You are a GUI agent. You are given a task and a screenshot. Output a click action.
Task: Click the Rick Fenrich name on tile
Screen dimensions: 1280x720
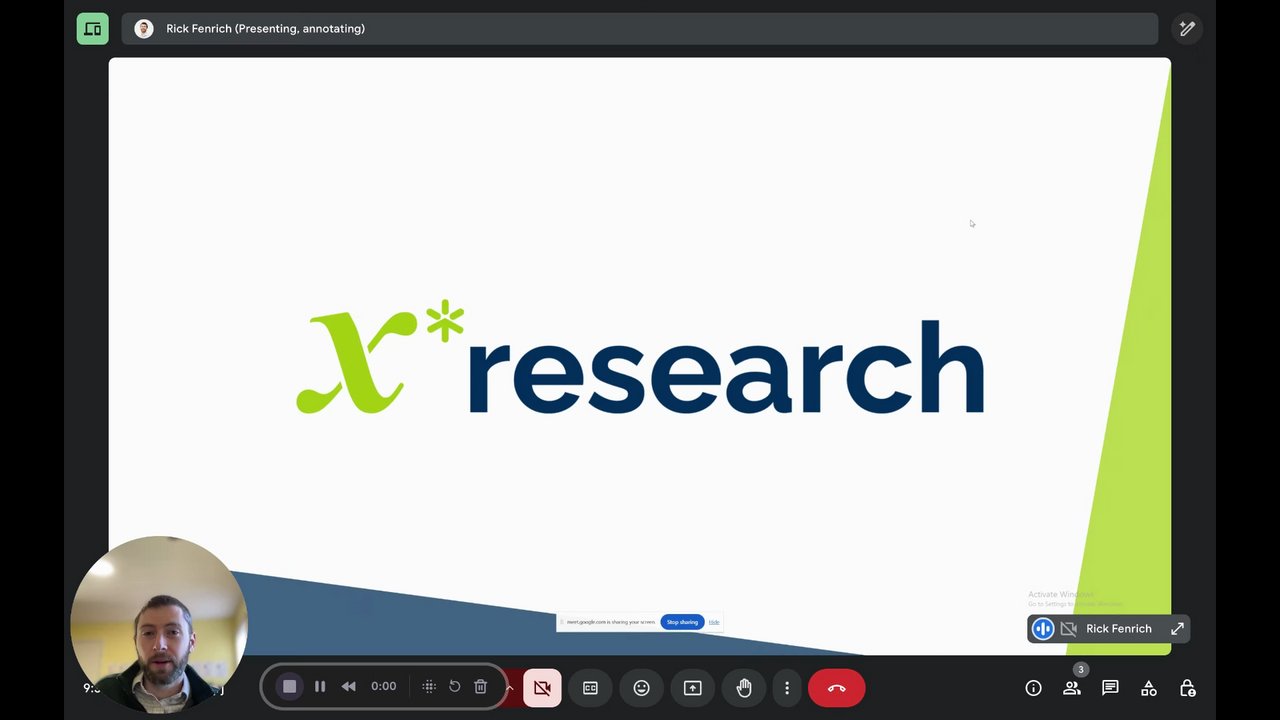pyautogui.click(x=1119, y=629)
